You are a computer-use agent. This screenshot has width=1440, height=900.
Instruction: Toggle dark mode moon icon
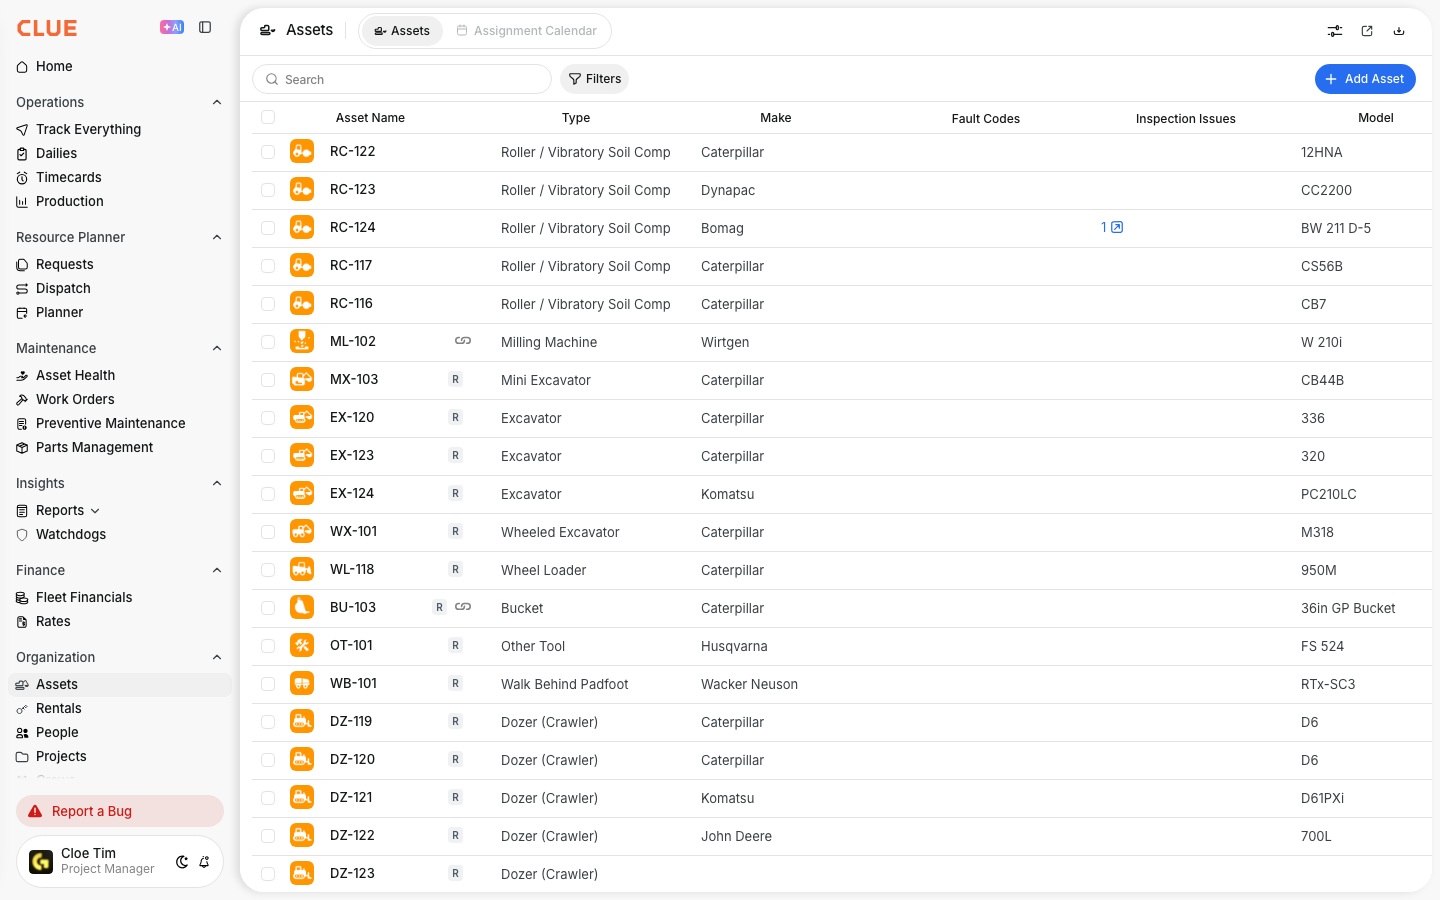click(182, 862)
